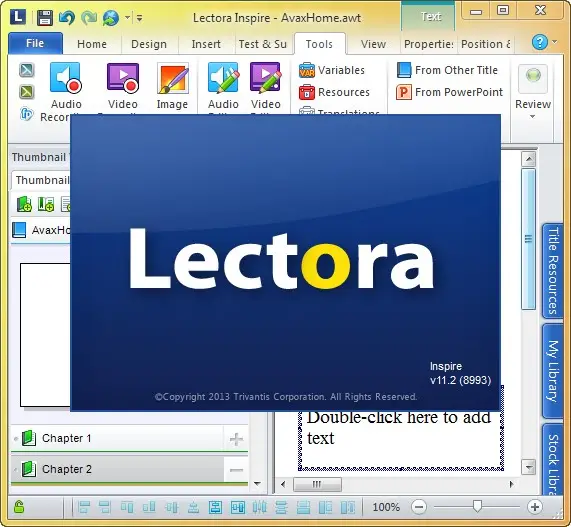Open the Lectora application menu icon
This screenshot has width=571, height=527.
pos(17,17)
